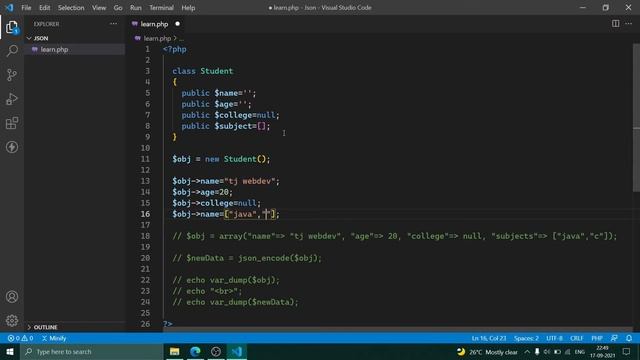Screen dimensions: 640x360
Task: Click the editor vertical scrollbar
Action: click(x=636, y=117)
